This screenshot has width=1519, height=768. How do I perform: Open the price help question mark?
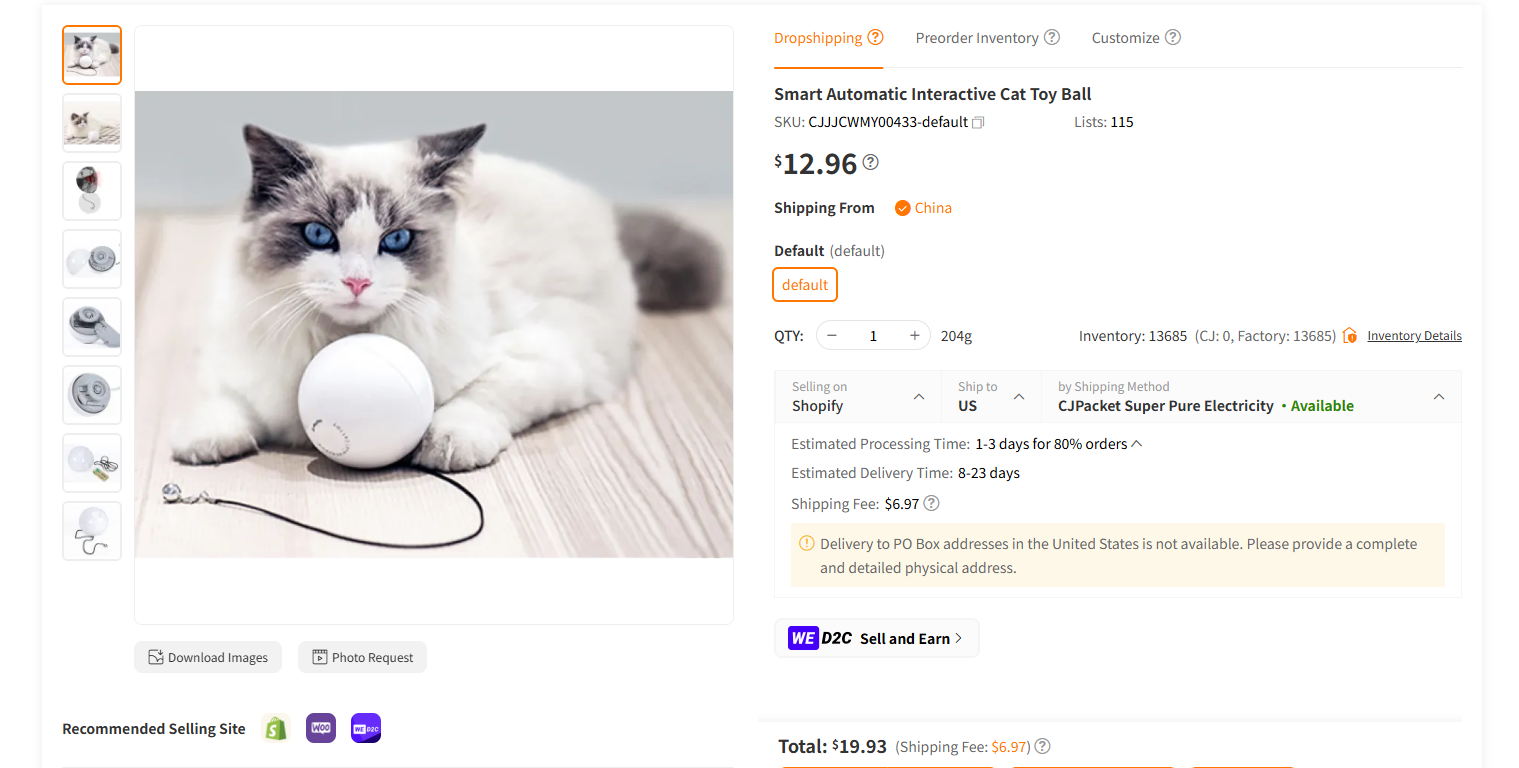pos(870,162)
